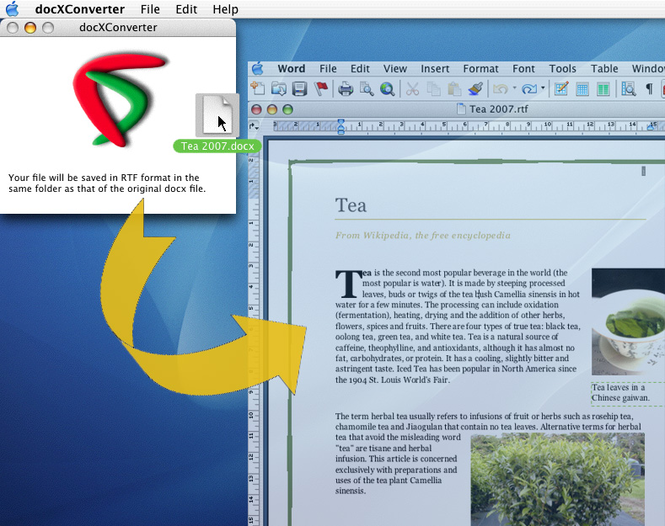Screen dimensions: 665x526
Task: Click the Web Page Preview globe icon
Action: coord(387,89)
